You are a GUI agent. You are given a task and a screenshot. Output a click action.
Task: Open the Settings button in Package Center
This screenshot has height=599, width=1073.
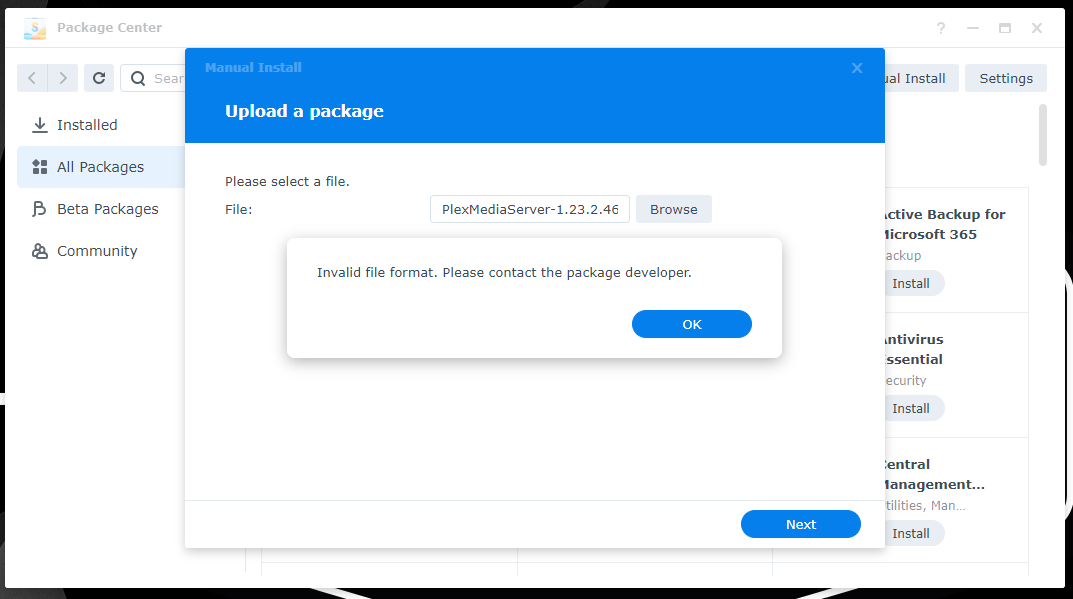coord(1005,78)
